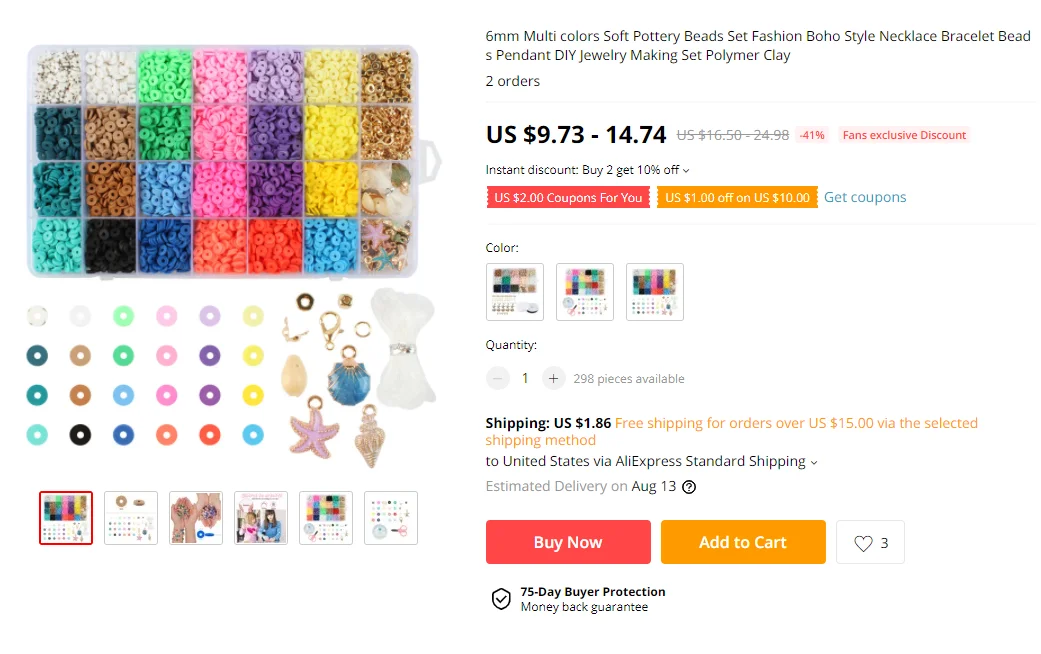This screenshot has width=1041, height=654.
Task: Click the Estimated Delivery help question mark
Action: click(x=689, y=487)
